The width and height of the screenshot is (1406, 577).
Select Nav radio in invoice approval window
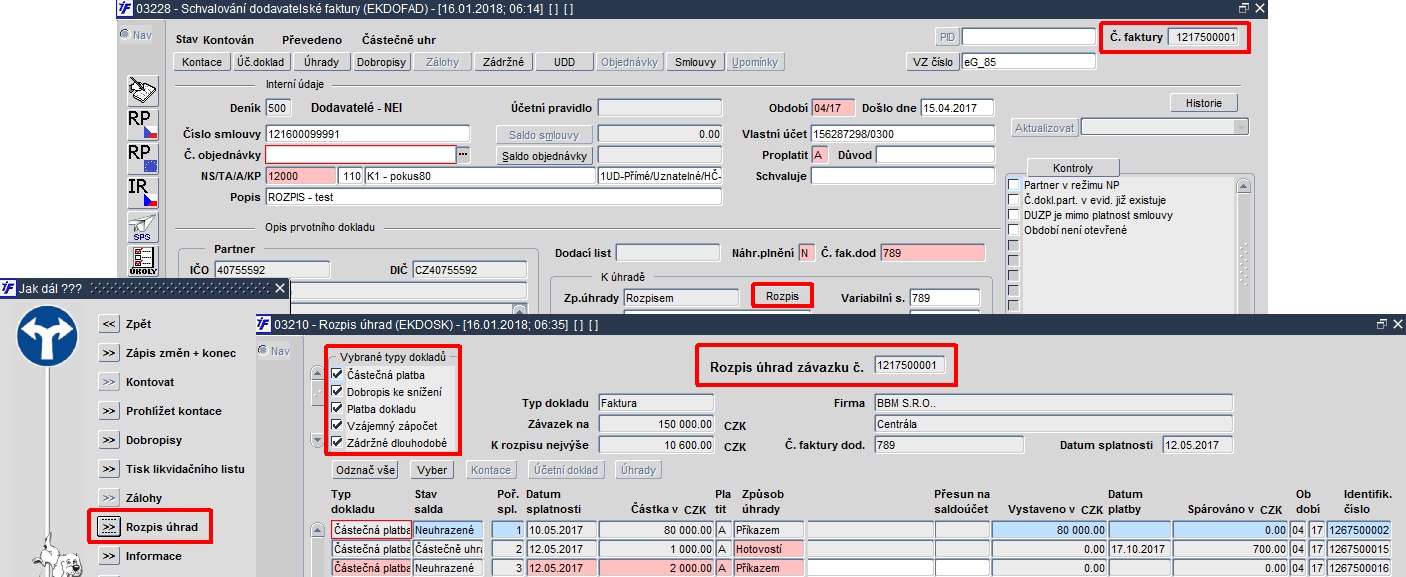[x=125, y=34]
